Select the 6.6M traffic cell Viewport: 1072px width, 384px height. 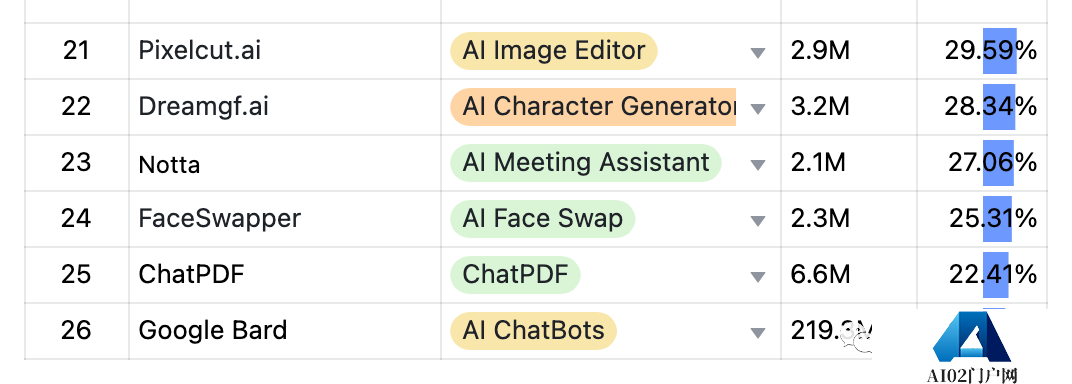point(849,275)
